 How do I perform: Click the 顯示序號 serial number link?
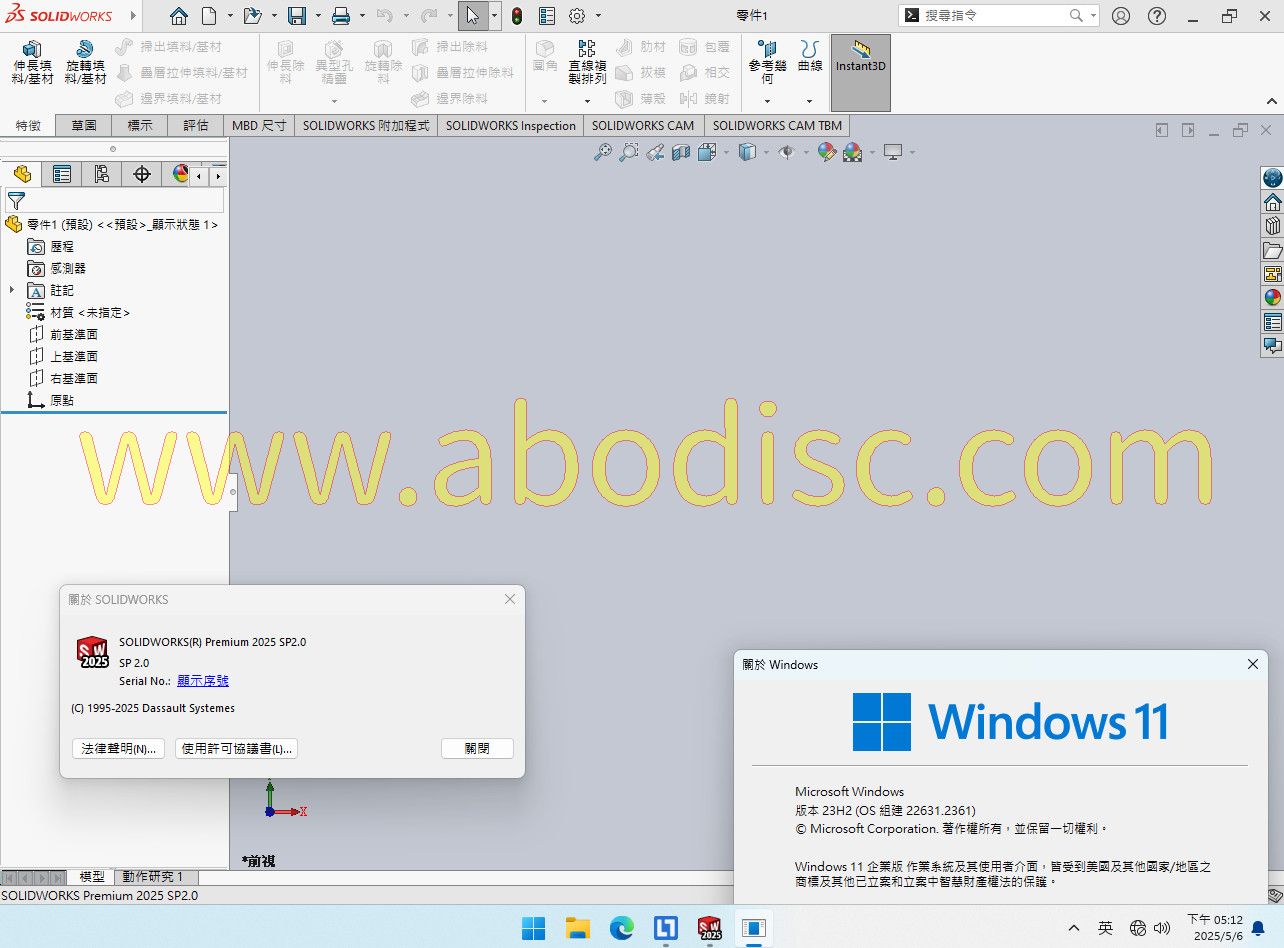(x=203, y=681)
